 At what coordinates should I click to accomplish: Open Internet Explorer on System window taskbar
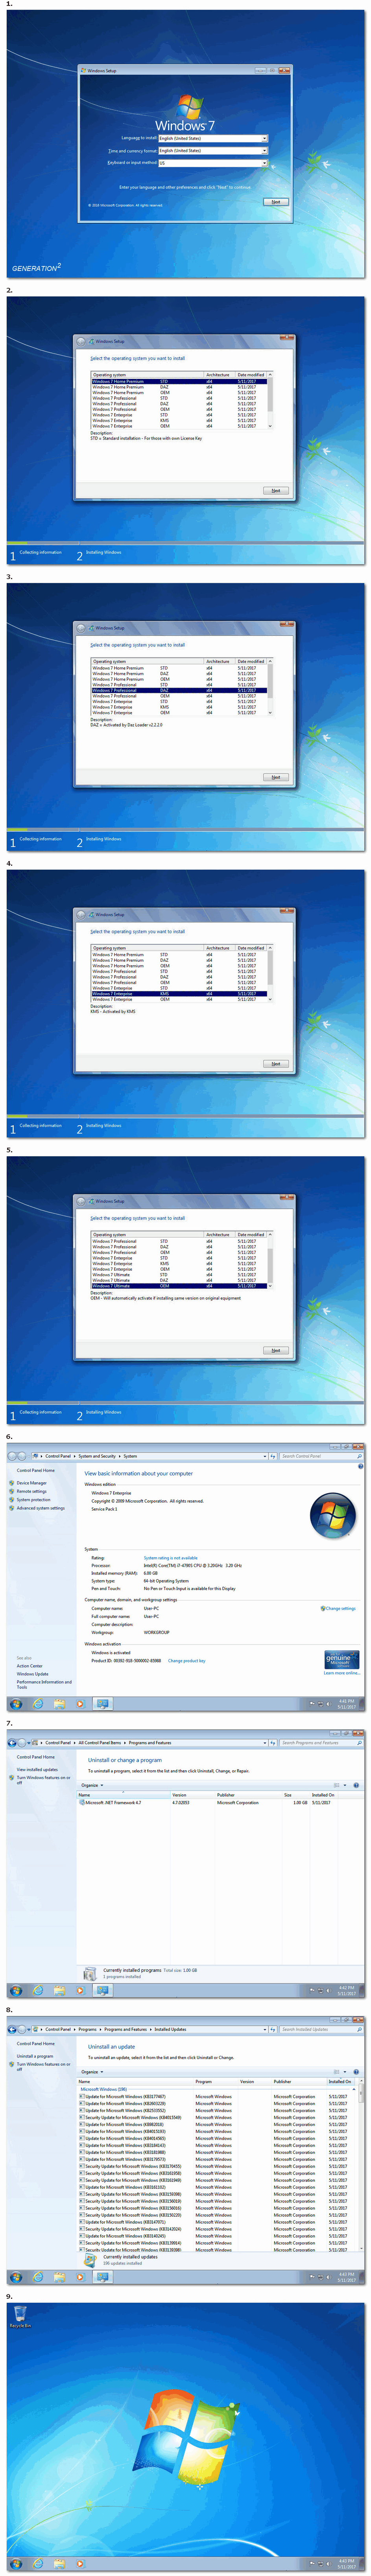pyautogui.click(x=38, y=1703)
